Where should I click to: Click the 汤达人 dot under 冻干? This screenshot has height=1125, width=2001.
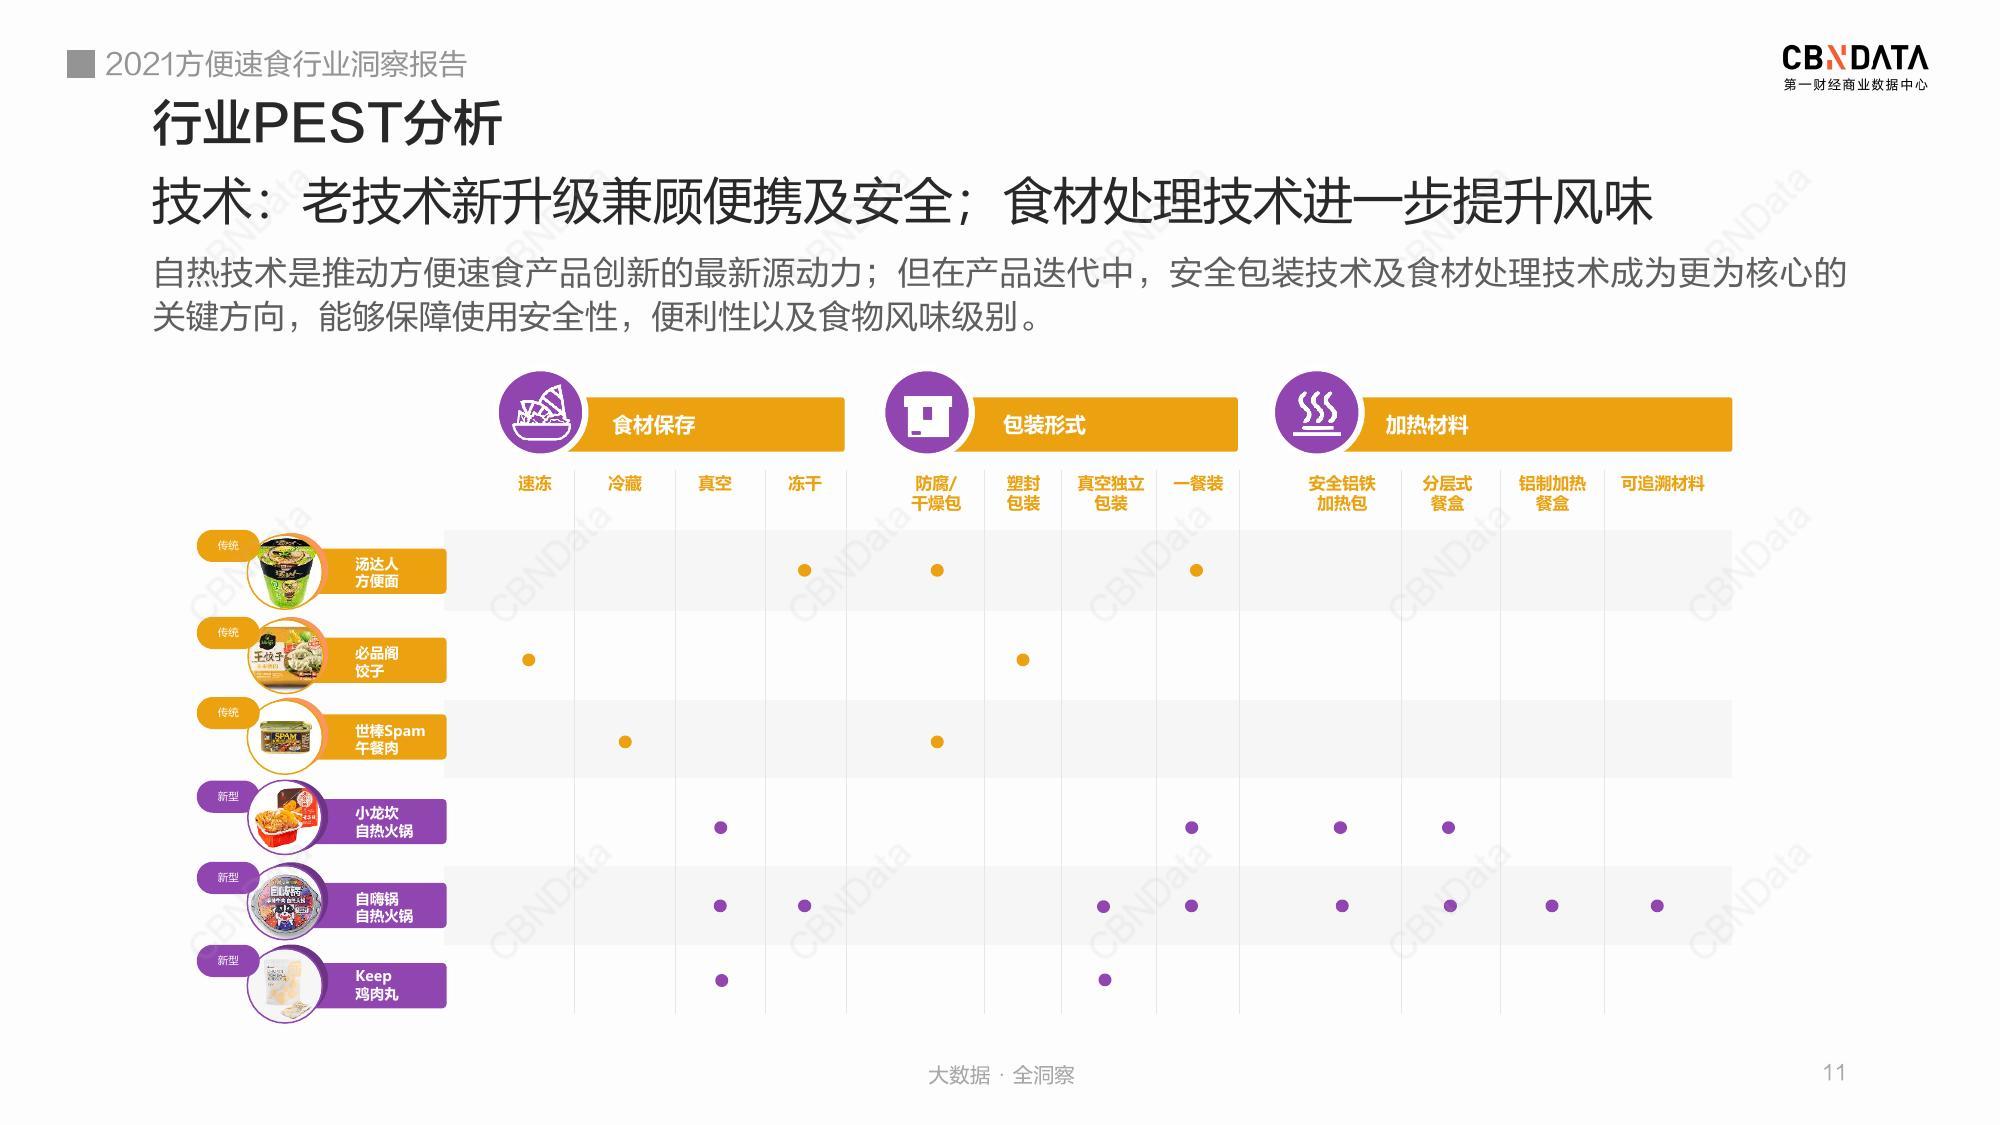tap(805, 570)
